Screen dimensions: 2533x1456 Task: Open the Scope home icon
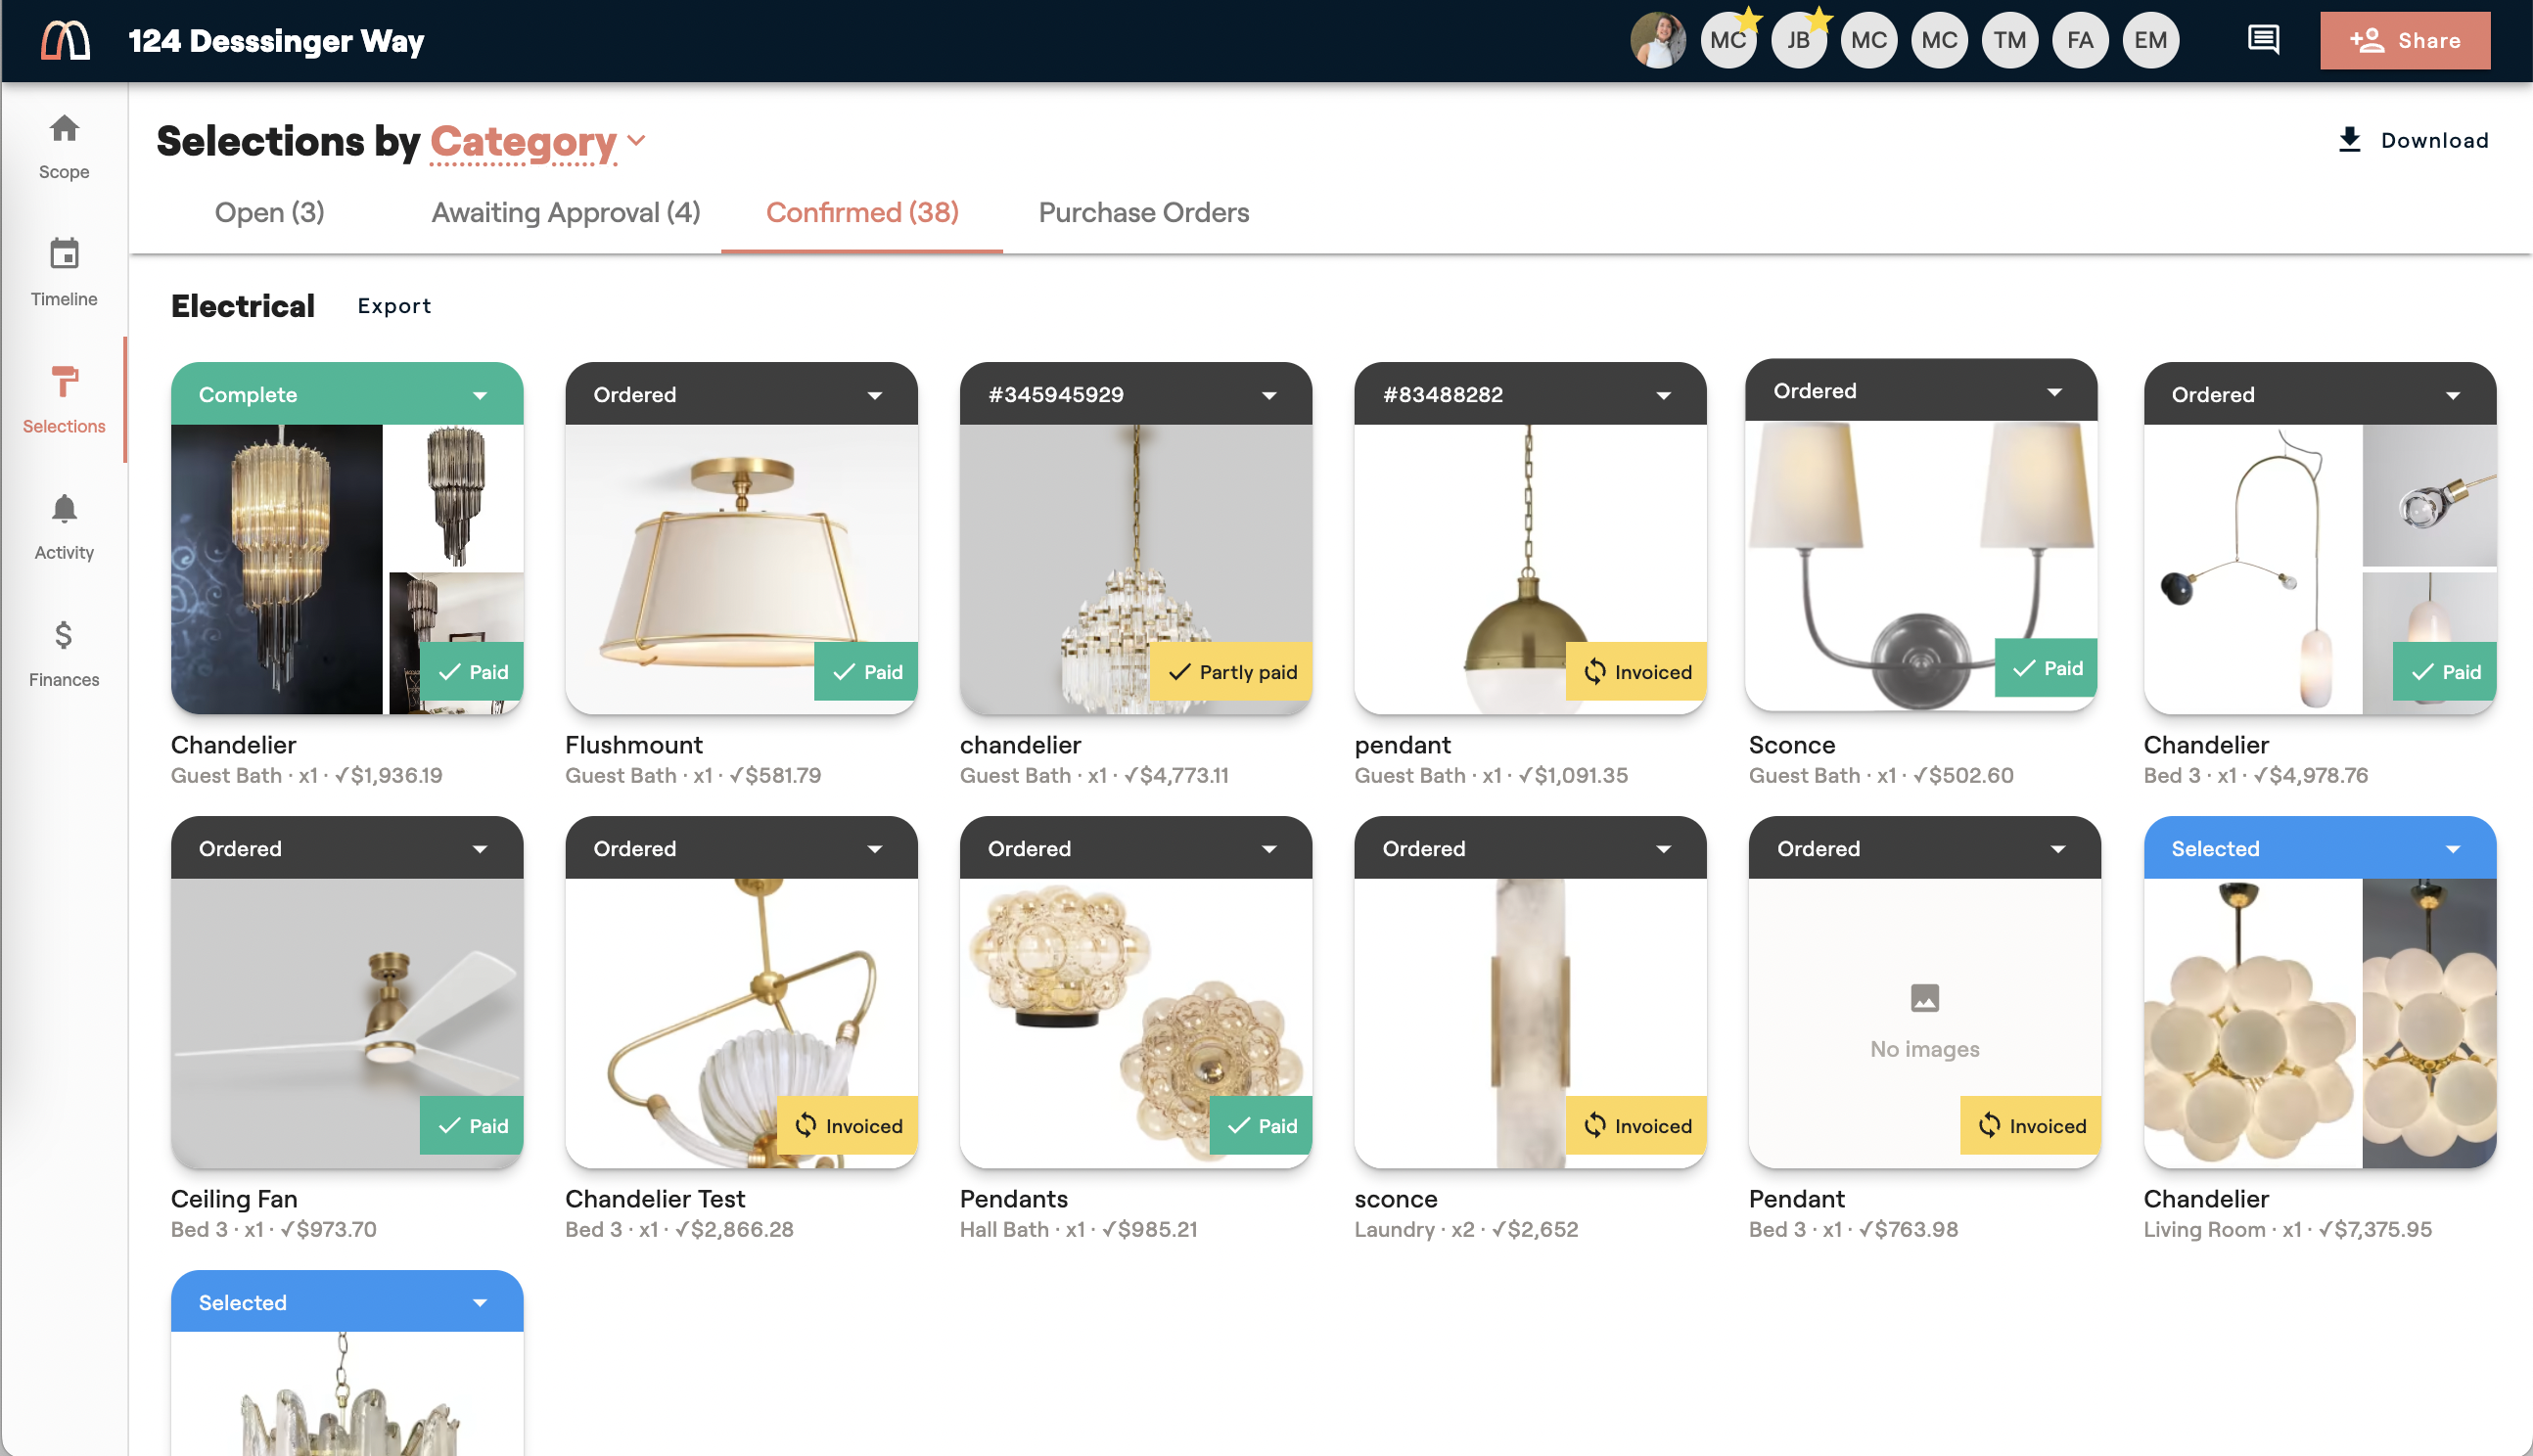tap(64, 128)
